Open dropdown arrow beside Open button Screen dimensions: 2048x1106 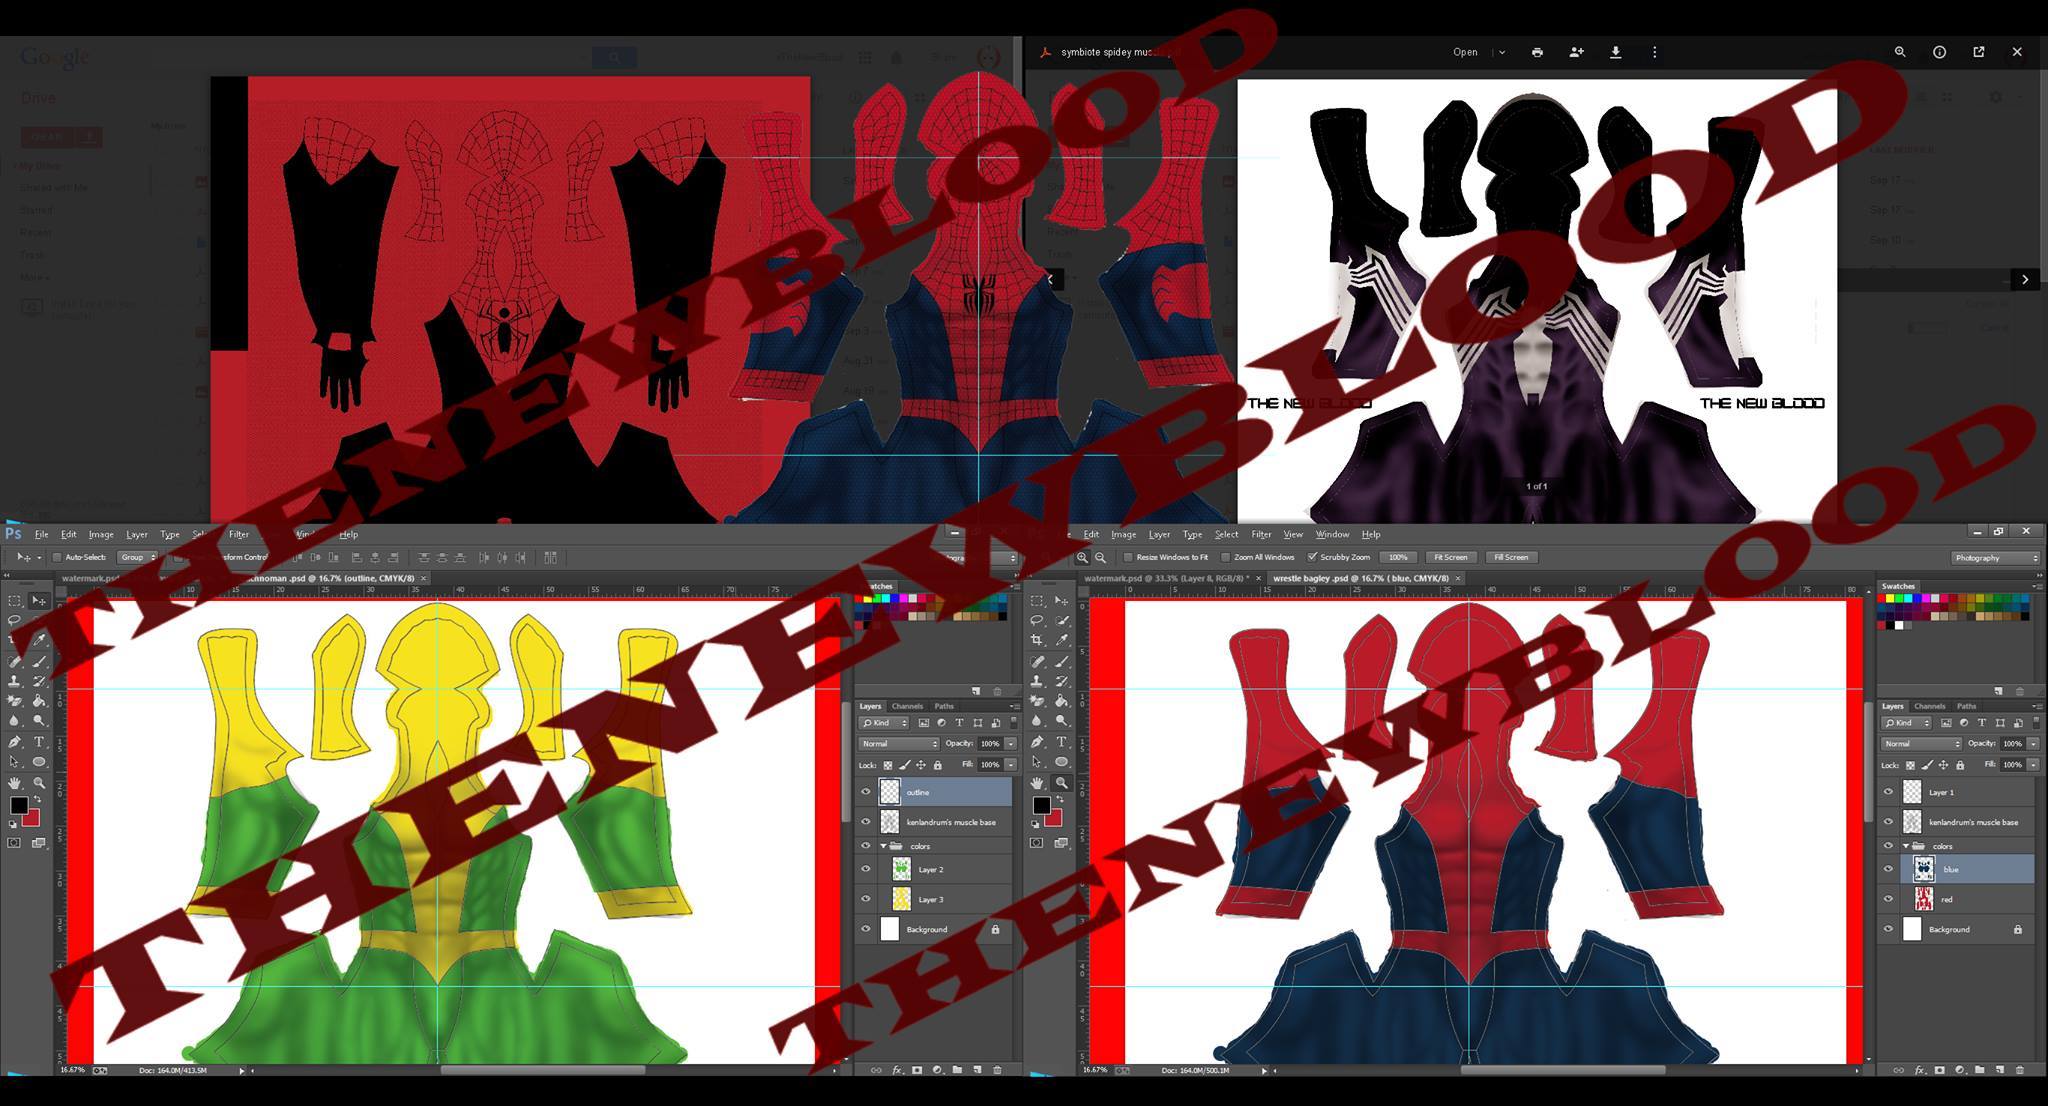click(1502, 52)
